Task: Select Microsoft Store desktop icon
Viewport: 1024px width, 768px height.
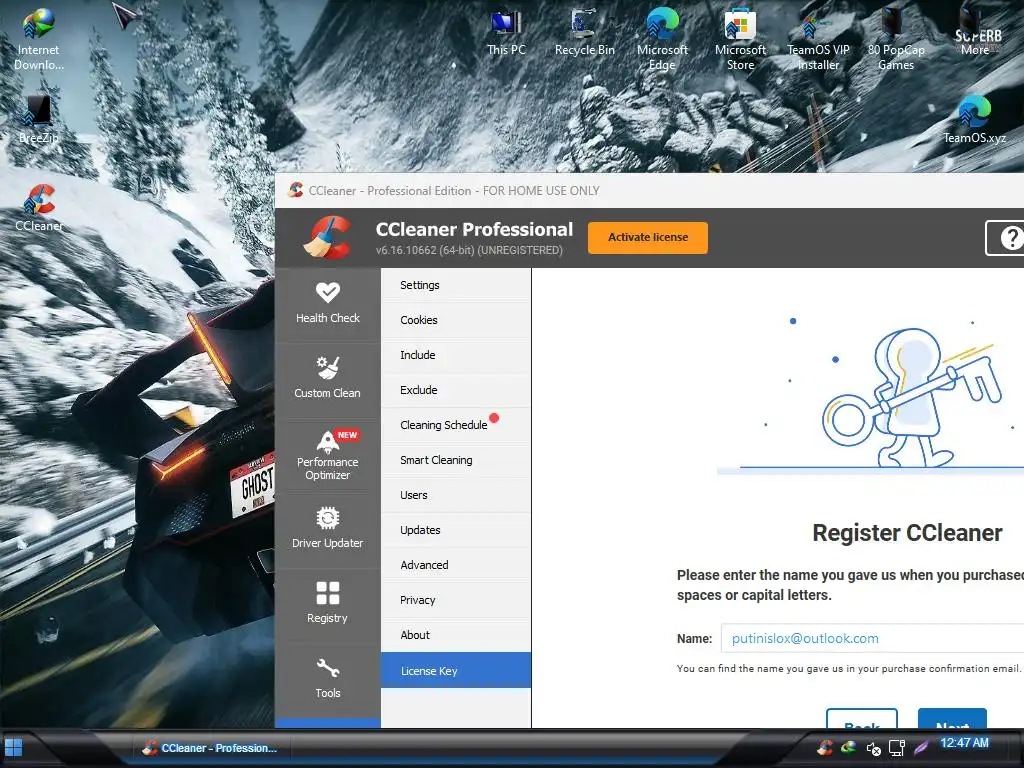Action: [741, 39]
